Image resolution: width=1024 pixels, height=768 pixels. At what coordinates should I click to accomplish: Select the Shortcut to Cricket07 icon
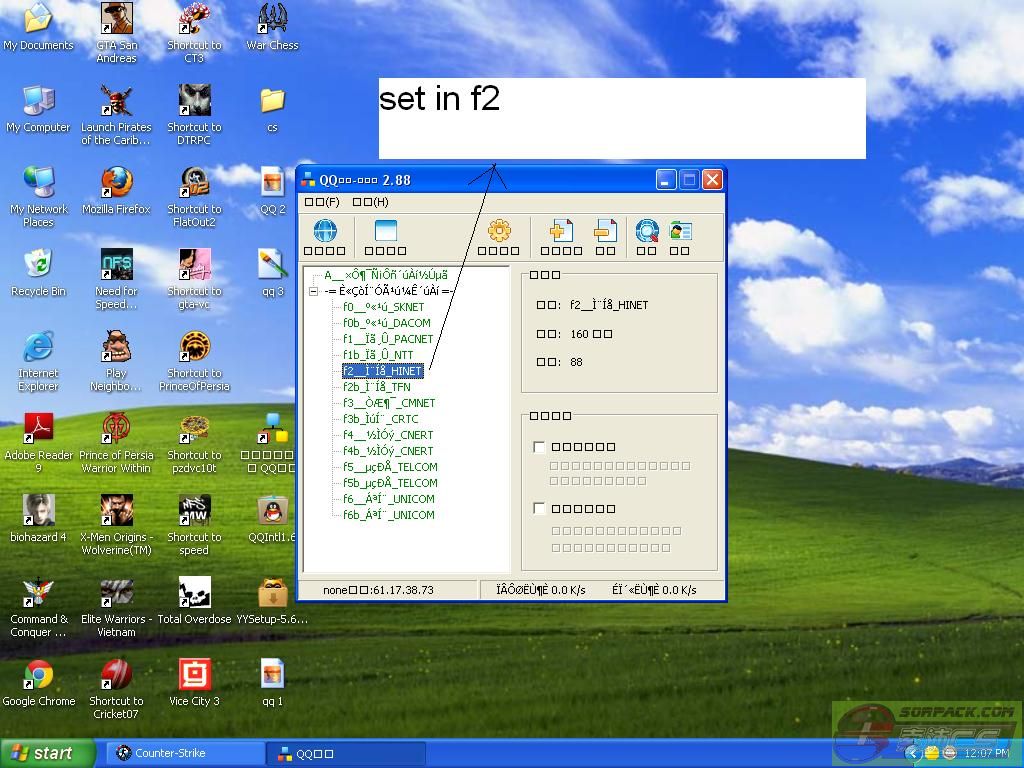[x=116, y=689]
